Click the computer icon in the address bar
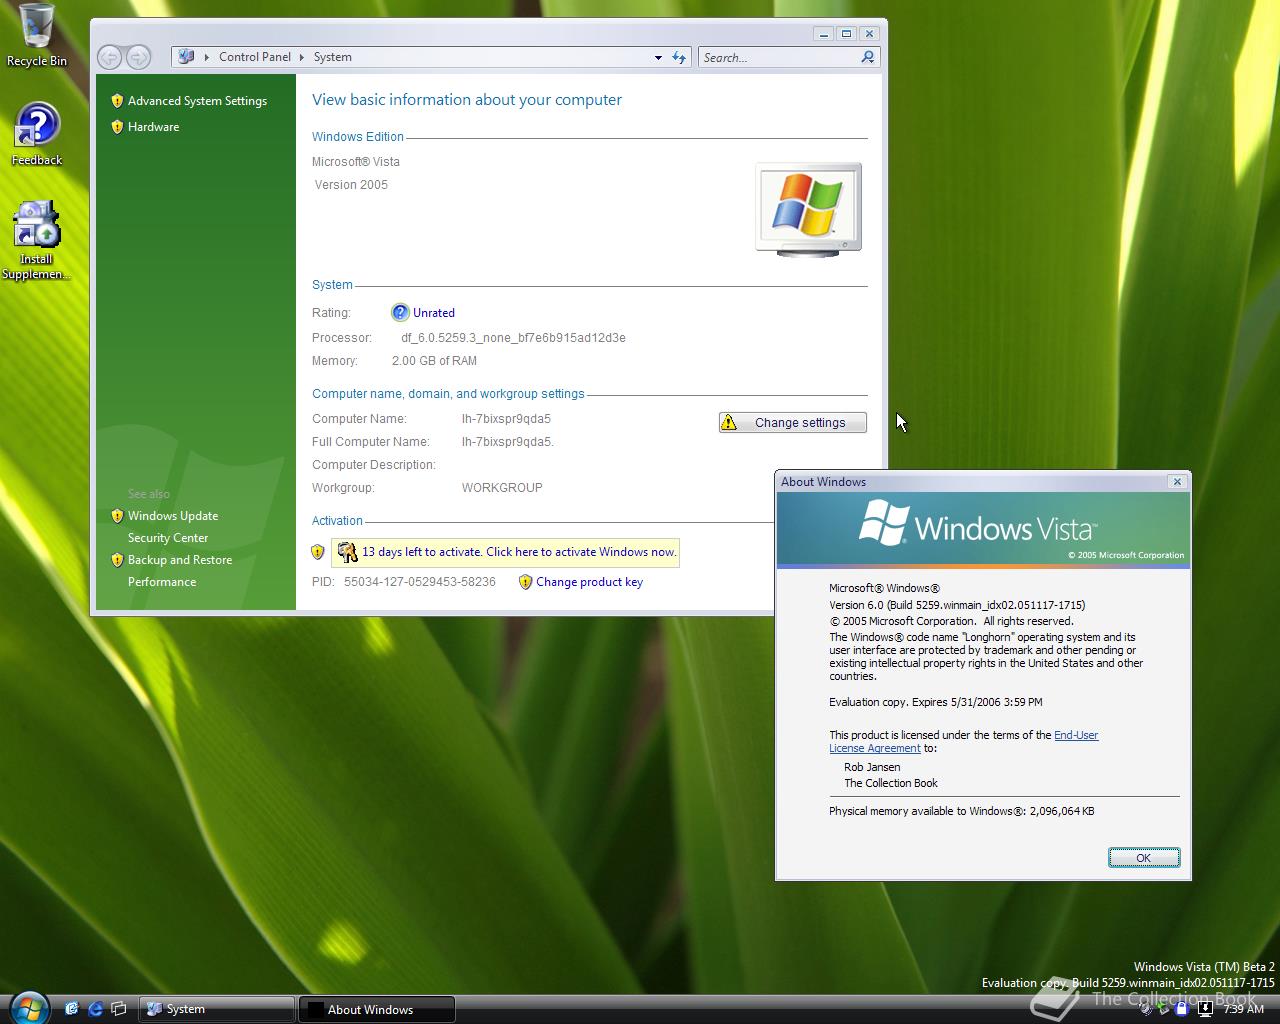Screen dimensions: 1280x1024 click(x=186, y=57)
